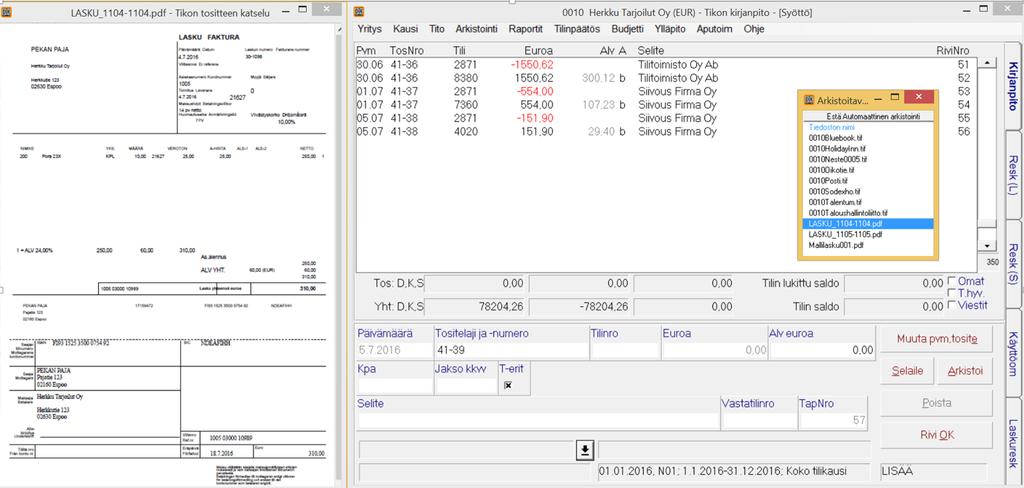
Task: Click the Selite column header
Action: (652, 50)
